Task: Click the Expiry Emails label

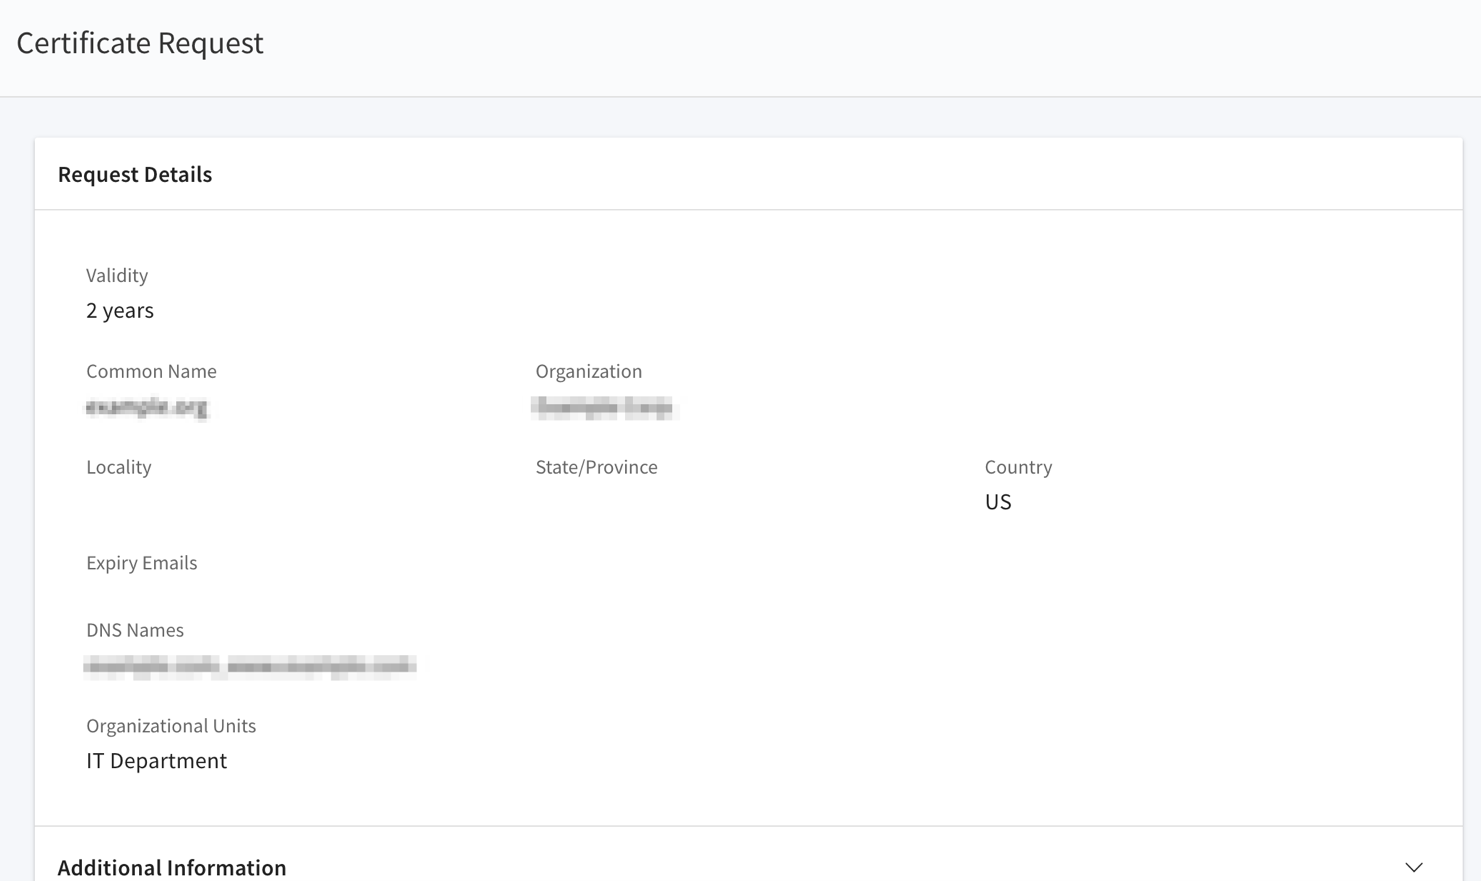Action: tap(142, 563)
